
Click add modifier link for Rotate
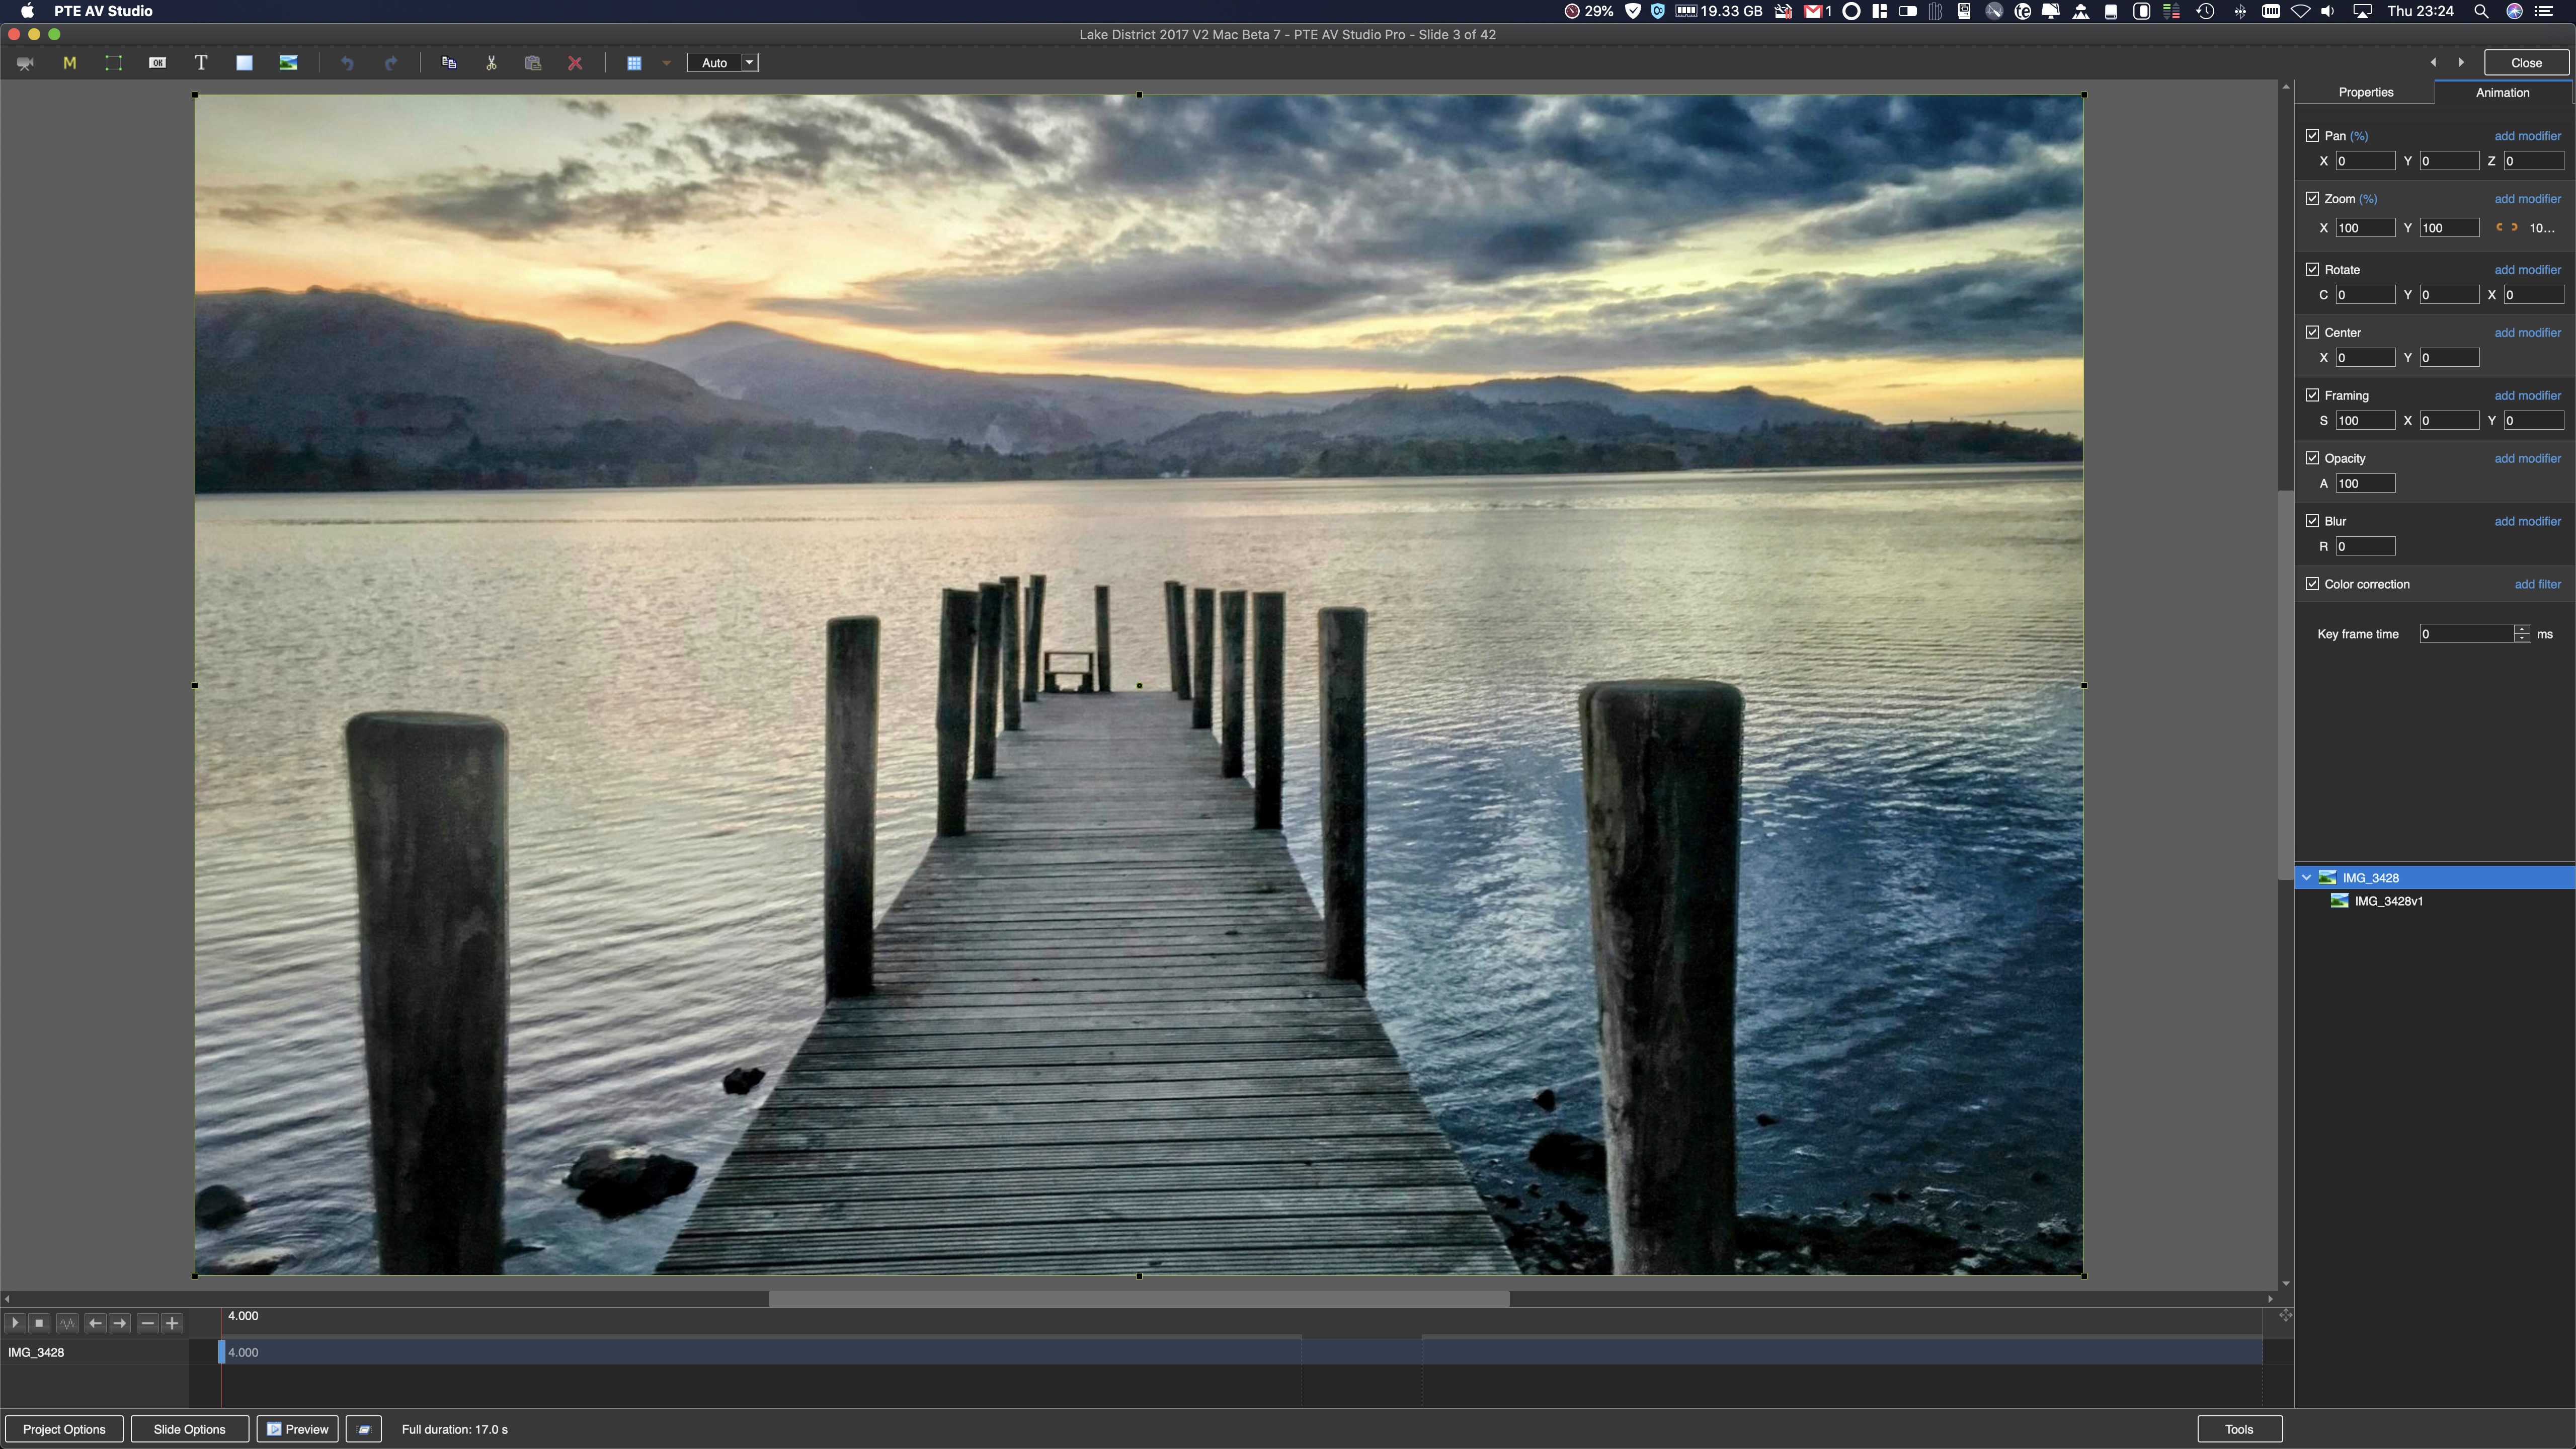2527,270
